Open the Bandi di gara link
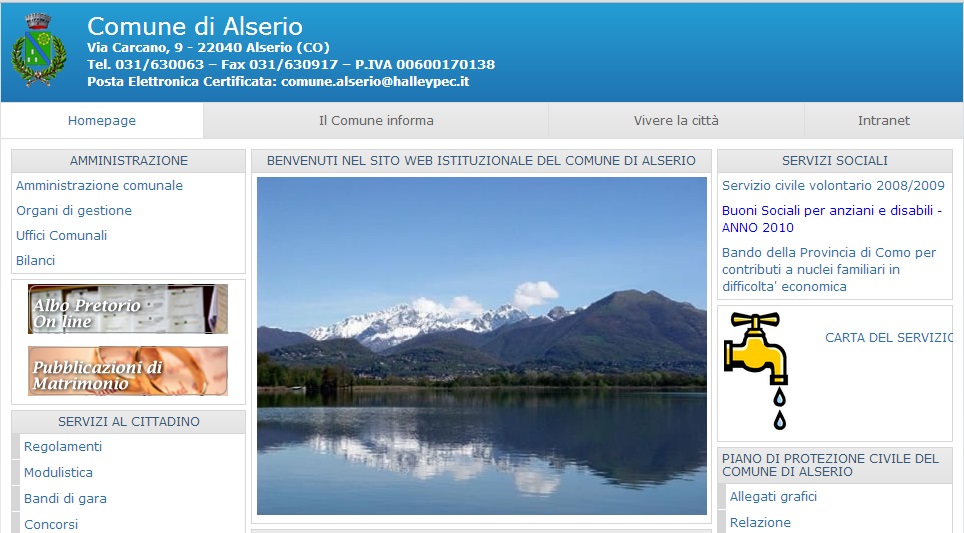The height and width of the screenshot is (533, 964). [65, 499]
